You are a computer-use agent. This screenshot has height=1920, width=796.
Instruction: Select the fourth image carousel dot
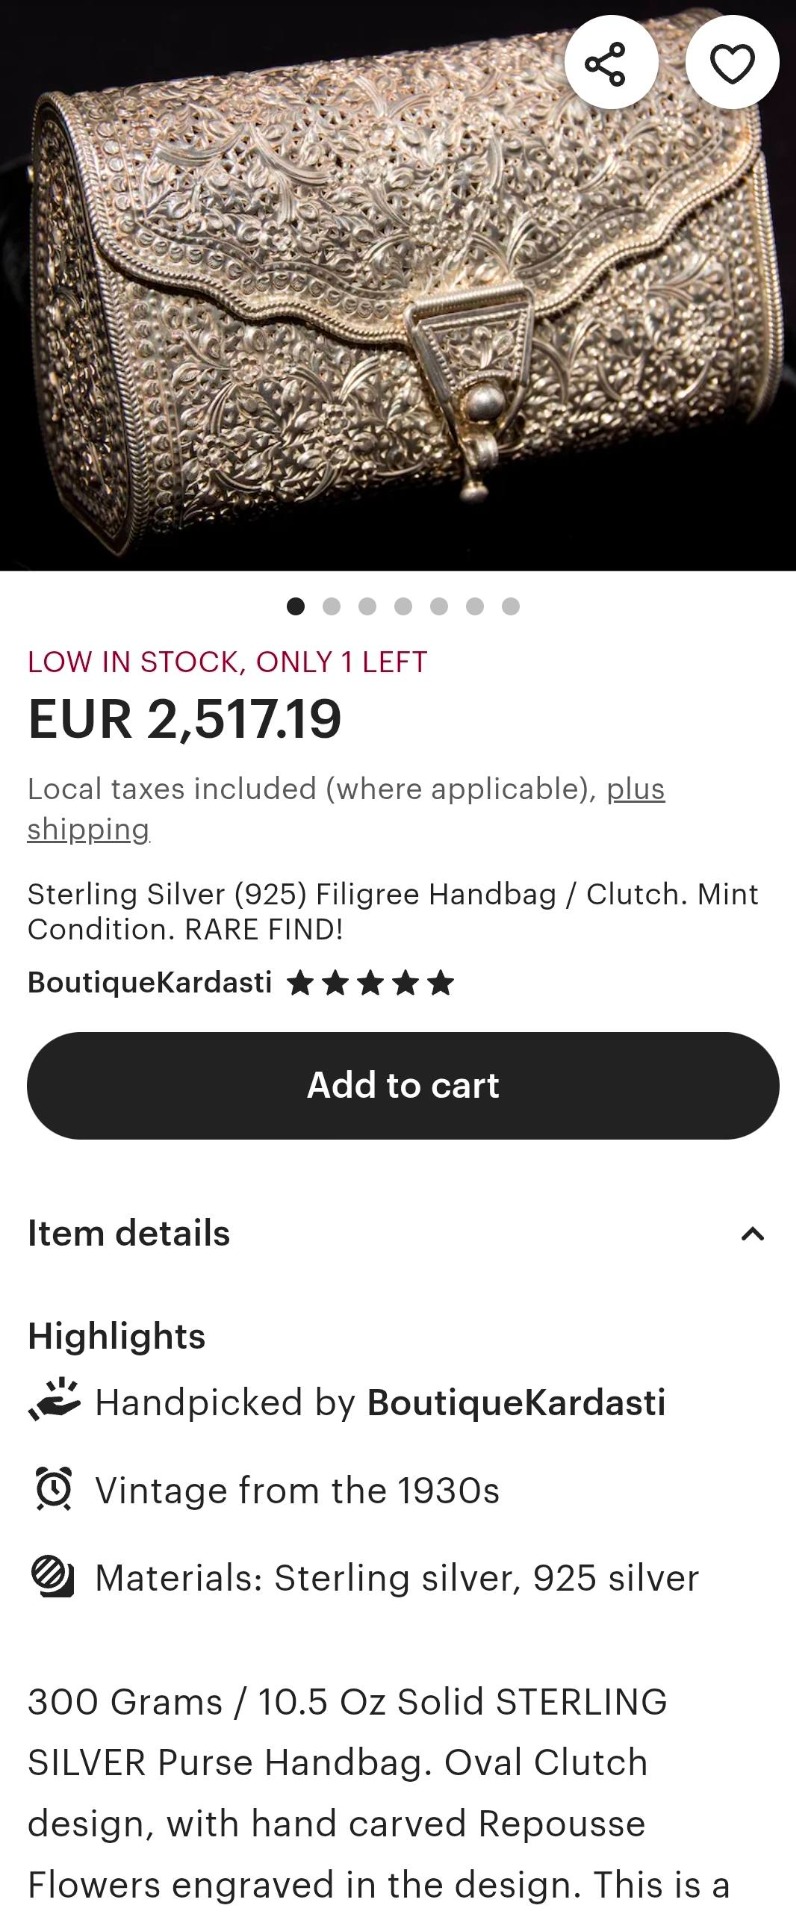pyautogui.click(x=403, y=606)
